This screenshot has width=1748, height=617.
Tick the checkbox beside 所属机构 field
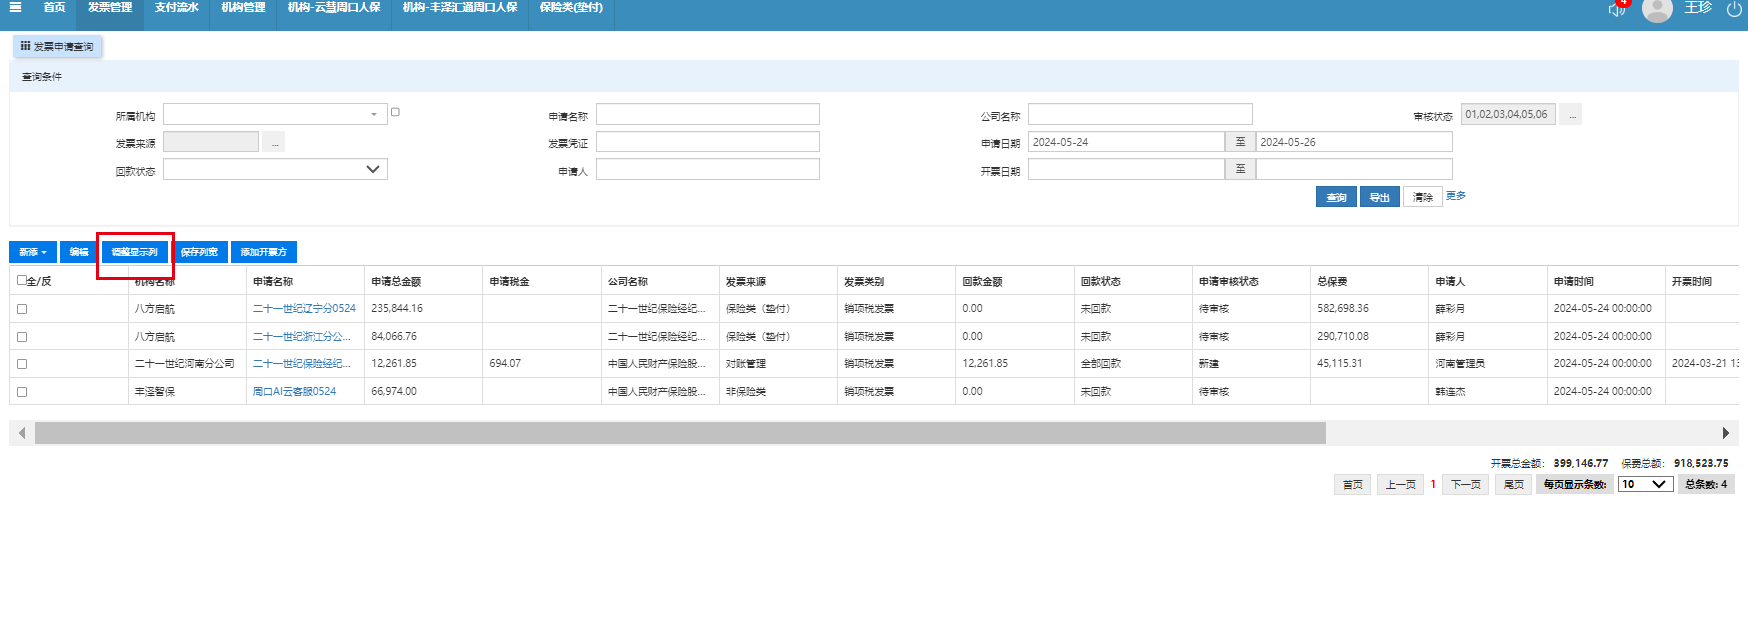pyautogui.click(x=395, y=112)
